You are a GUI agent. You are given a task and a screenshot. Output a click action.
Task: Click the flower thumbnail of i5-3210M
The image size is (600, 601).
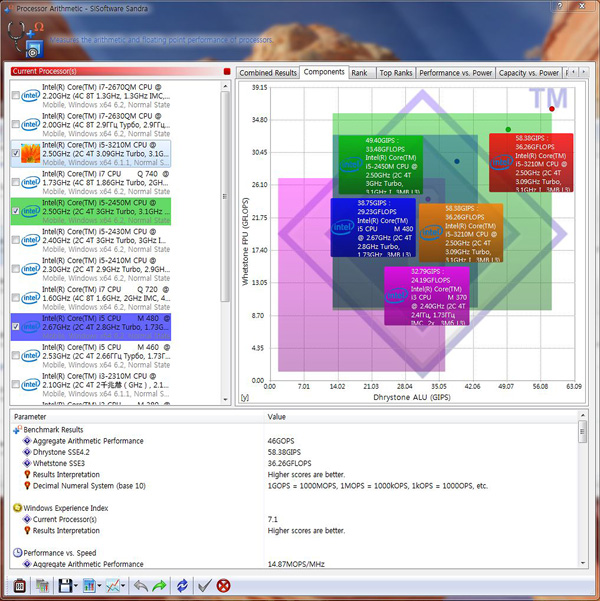31,153
